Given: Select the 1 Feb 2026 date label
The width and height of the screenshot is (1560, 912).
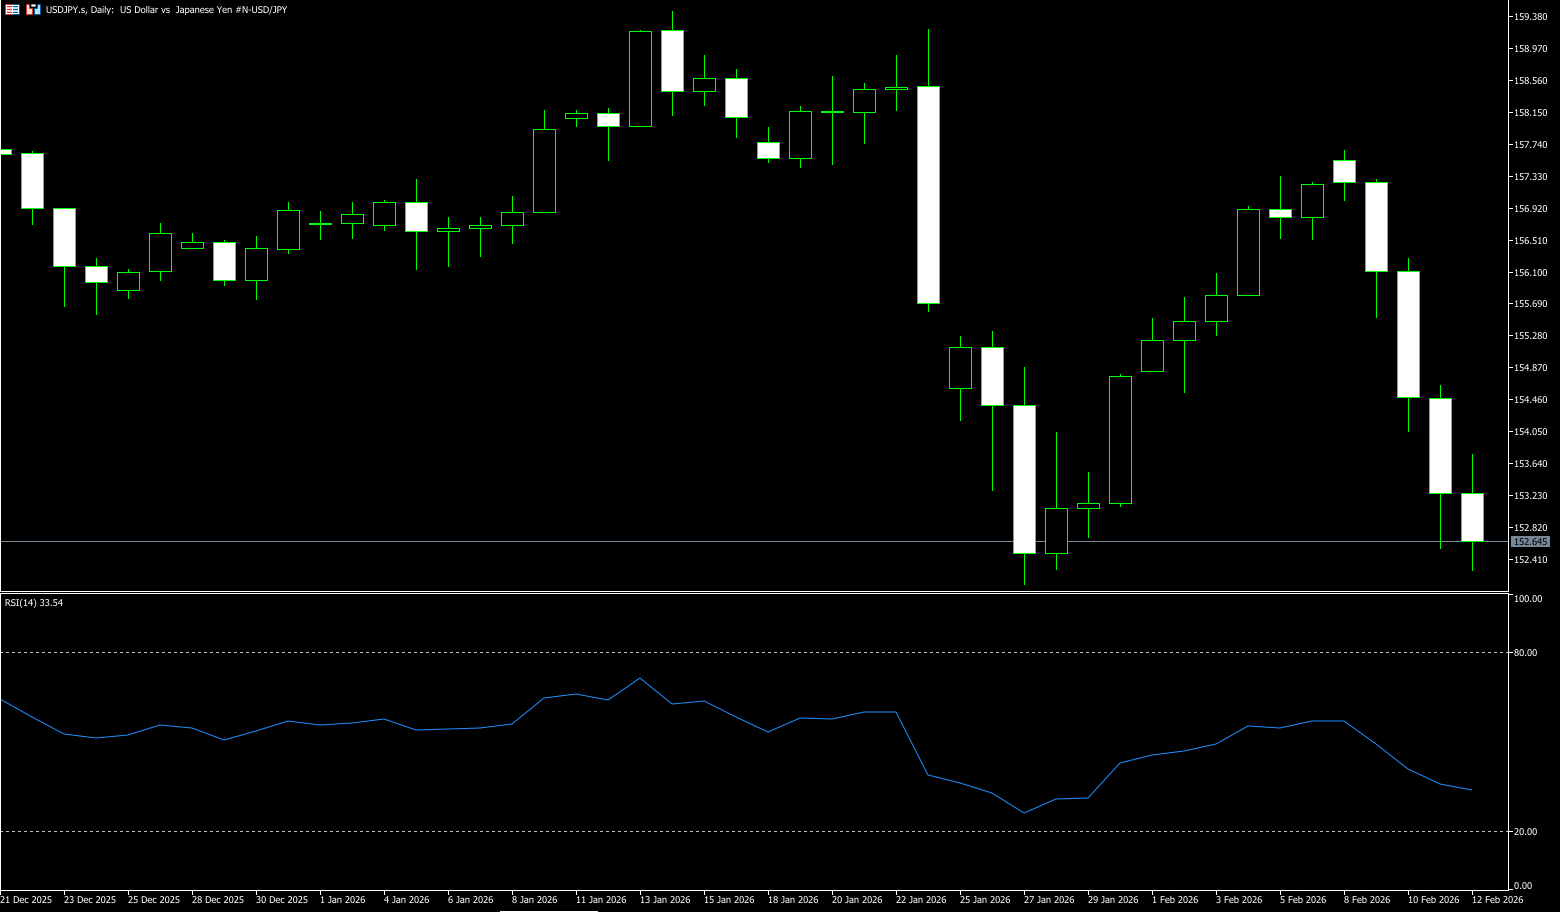Looking at the screenshot, I should click(1175, 900).
